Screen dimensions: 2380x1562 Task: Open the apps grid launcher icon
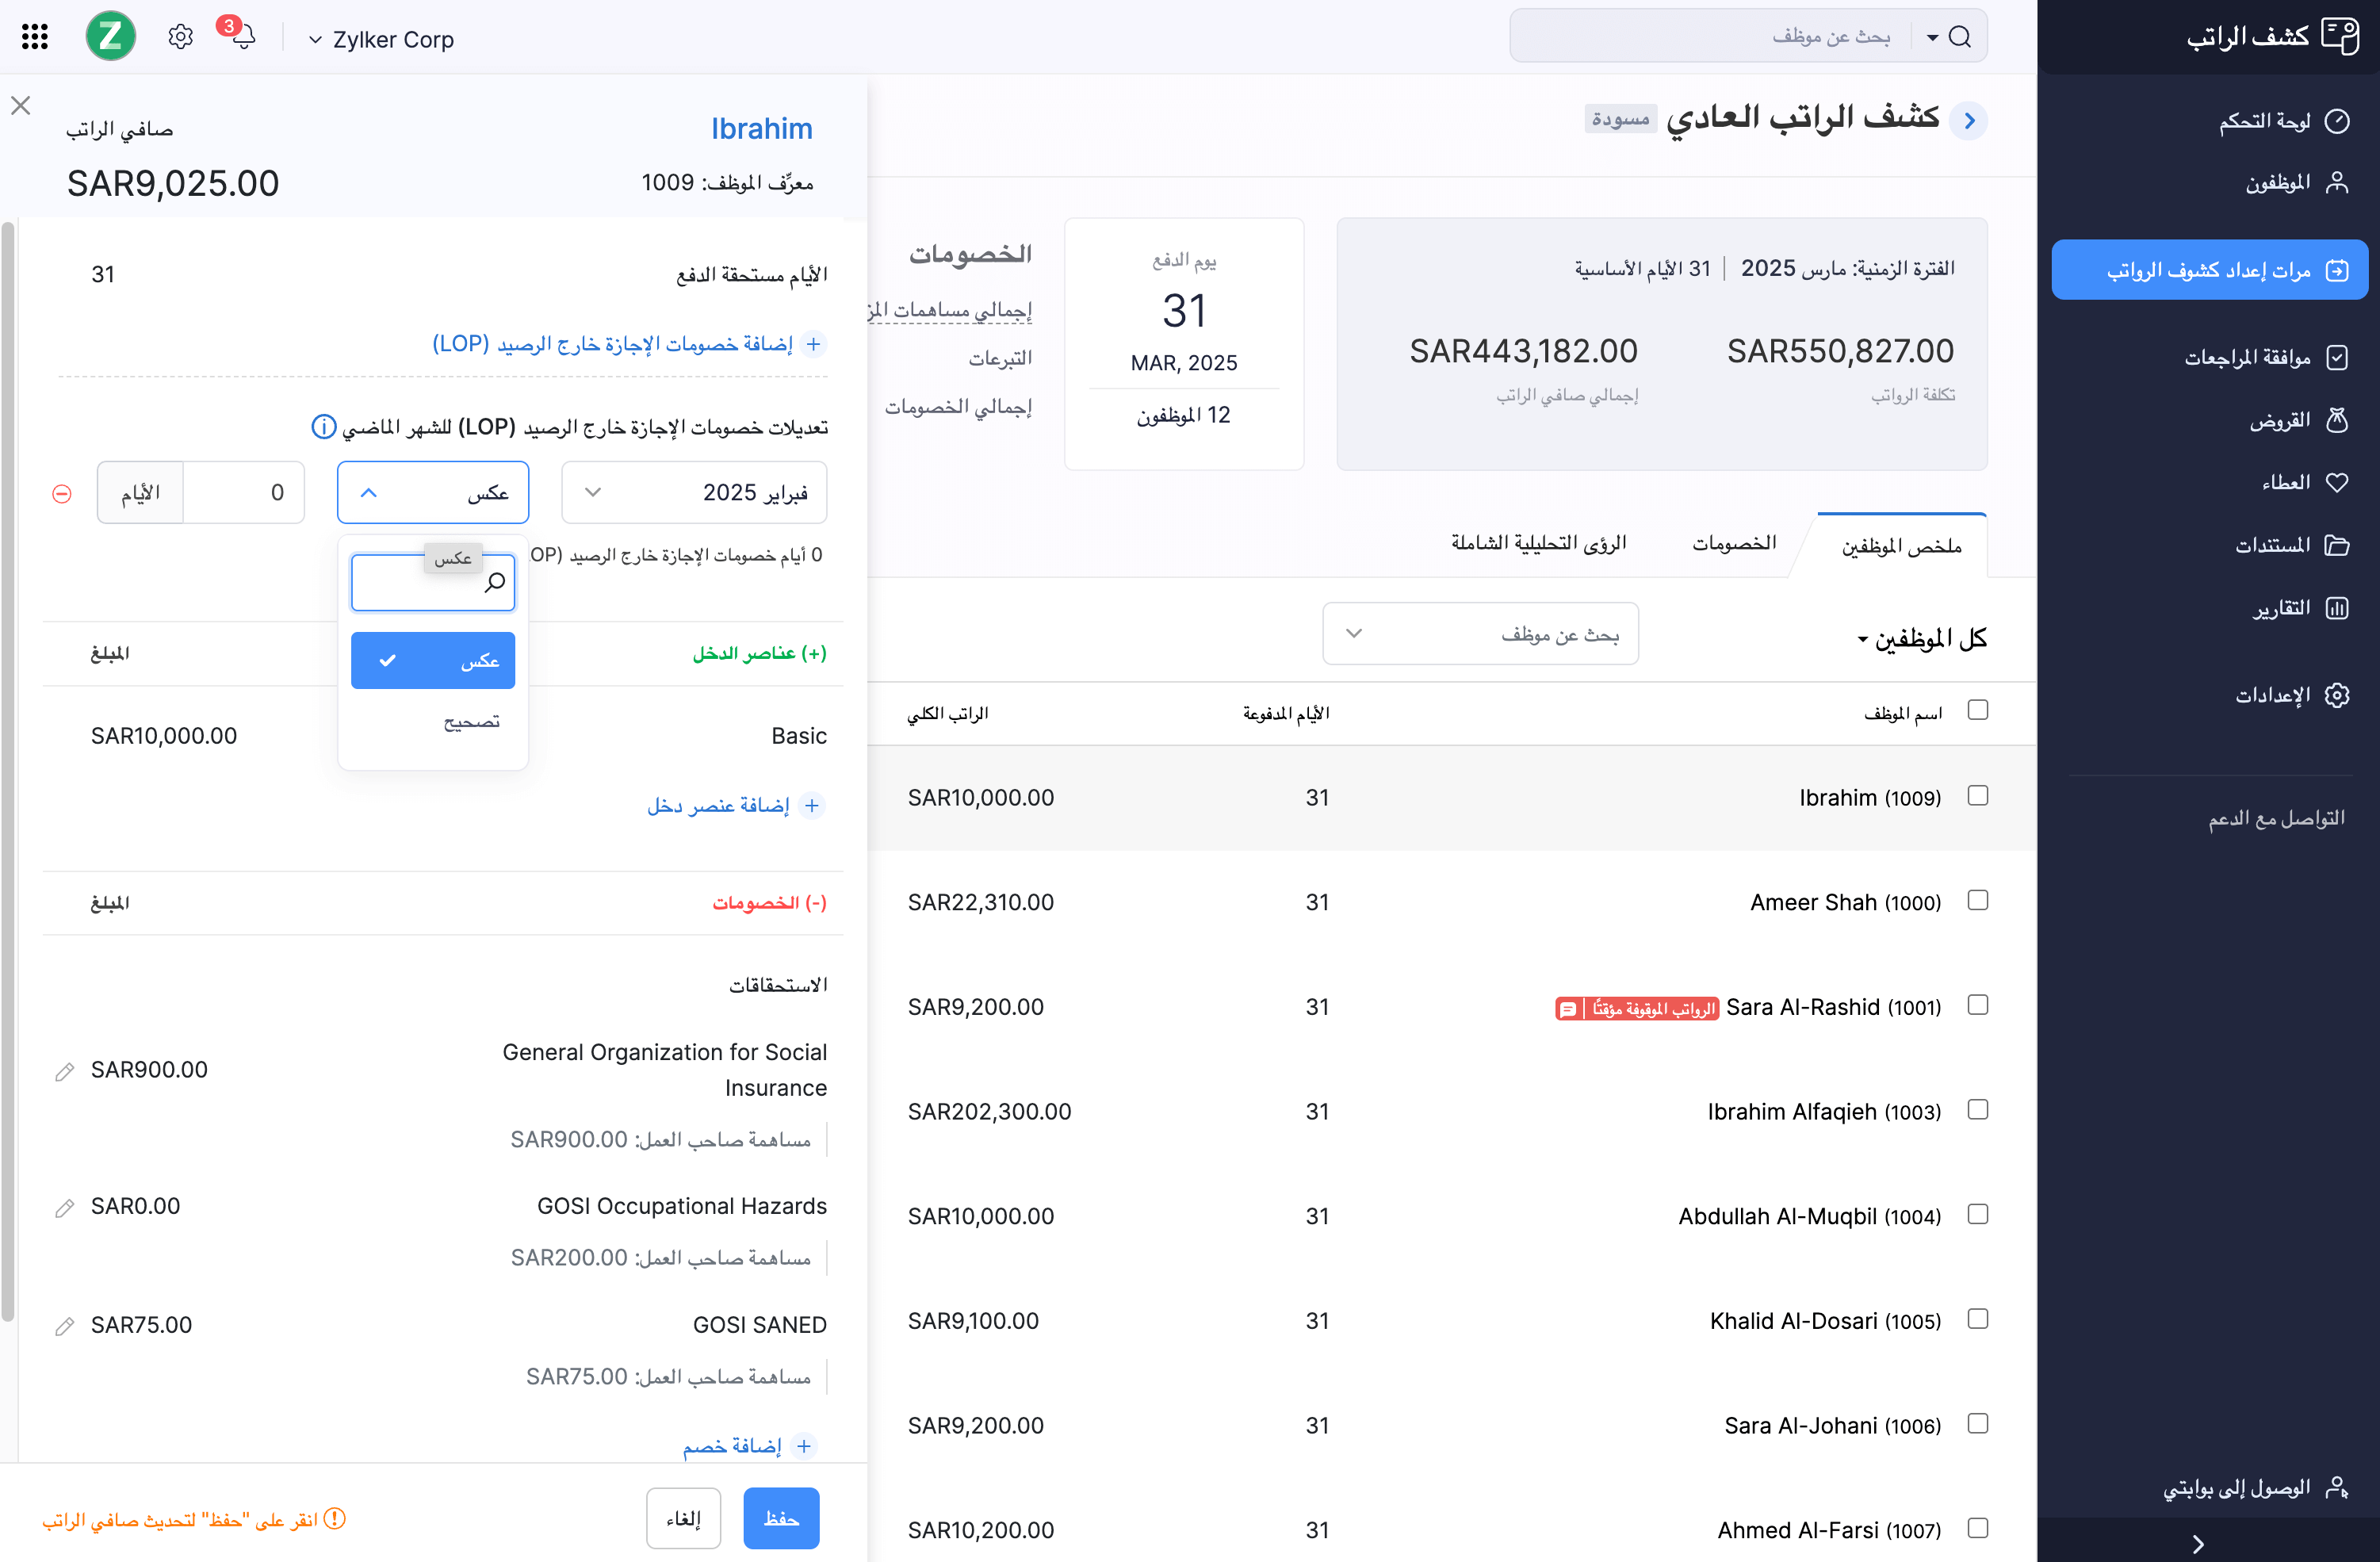pyautogui.click(x=35, y=38)
